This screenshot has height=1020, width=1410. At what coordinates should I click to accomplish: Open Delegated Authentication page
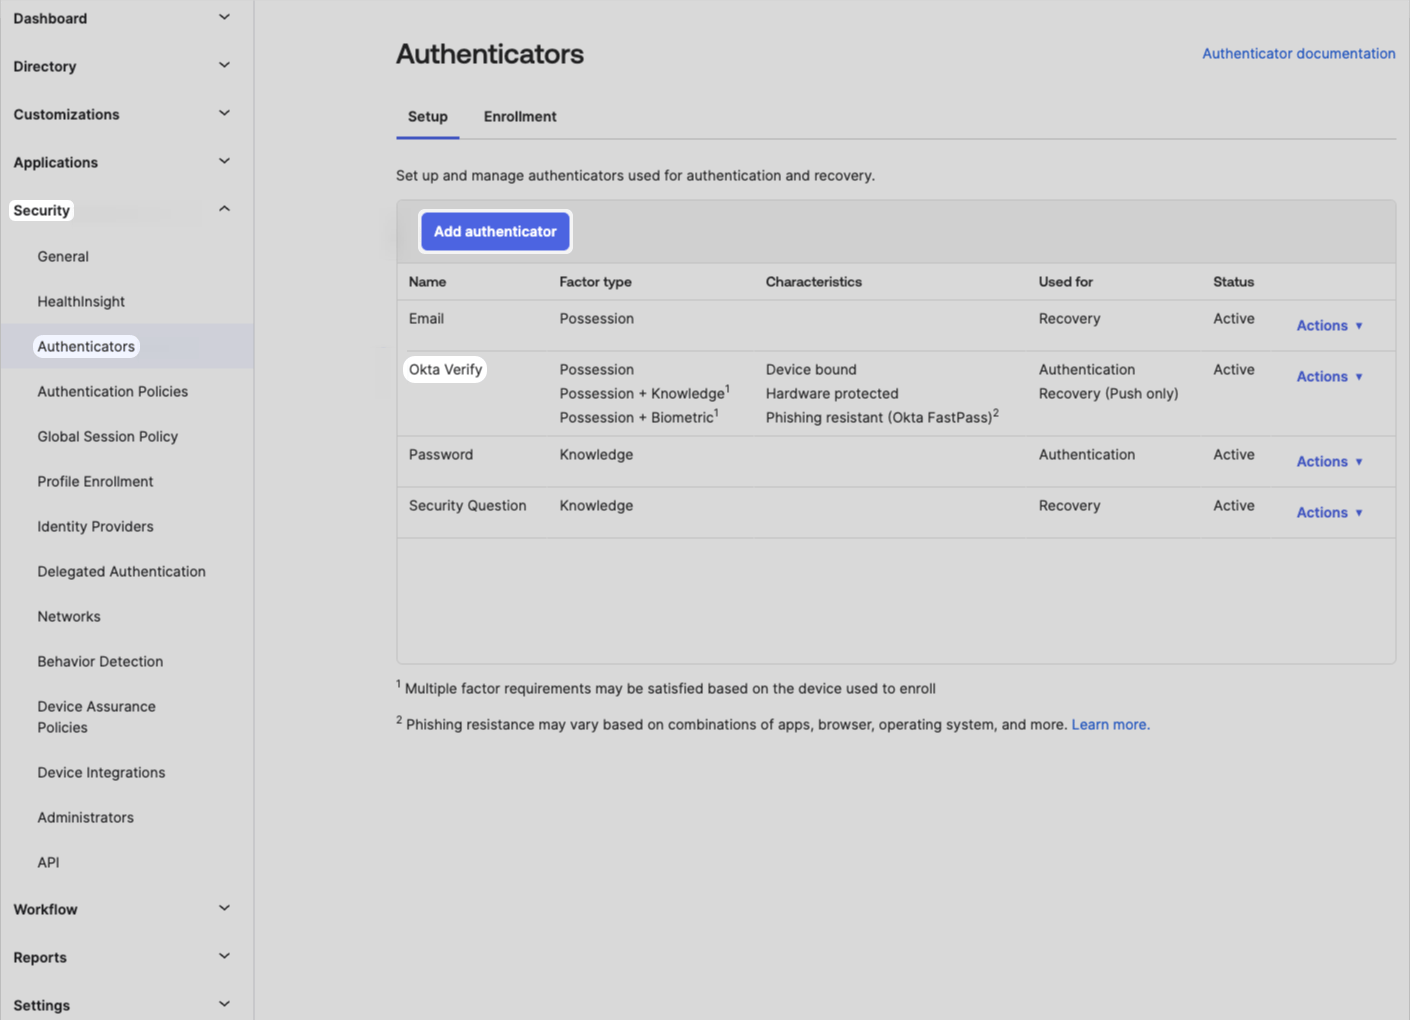121,571
